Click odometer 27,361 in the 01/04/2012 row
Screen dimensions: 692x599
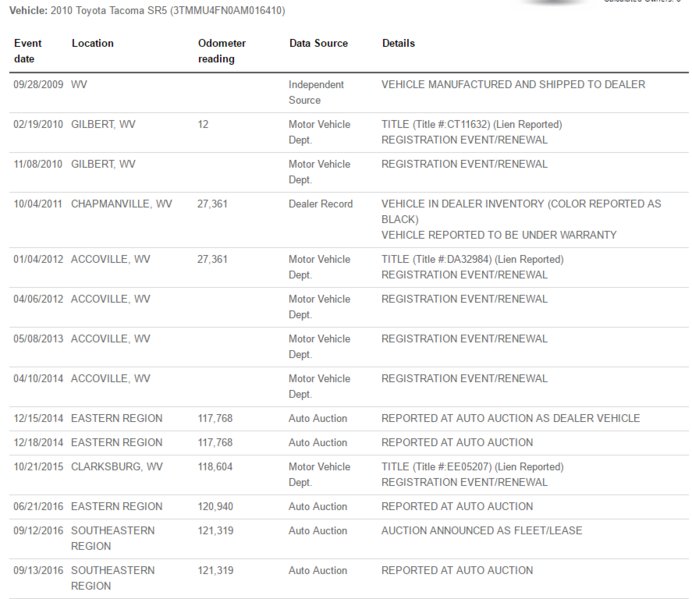(212, 259)
